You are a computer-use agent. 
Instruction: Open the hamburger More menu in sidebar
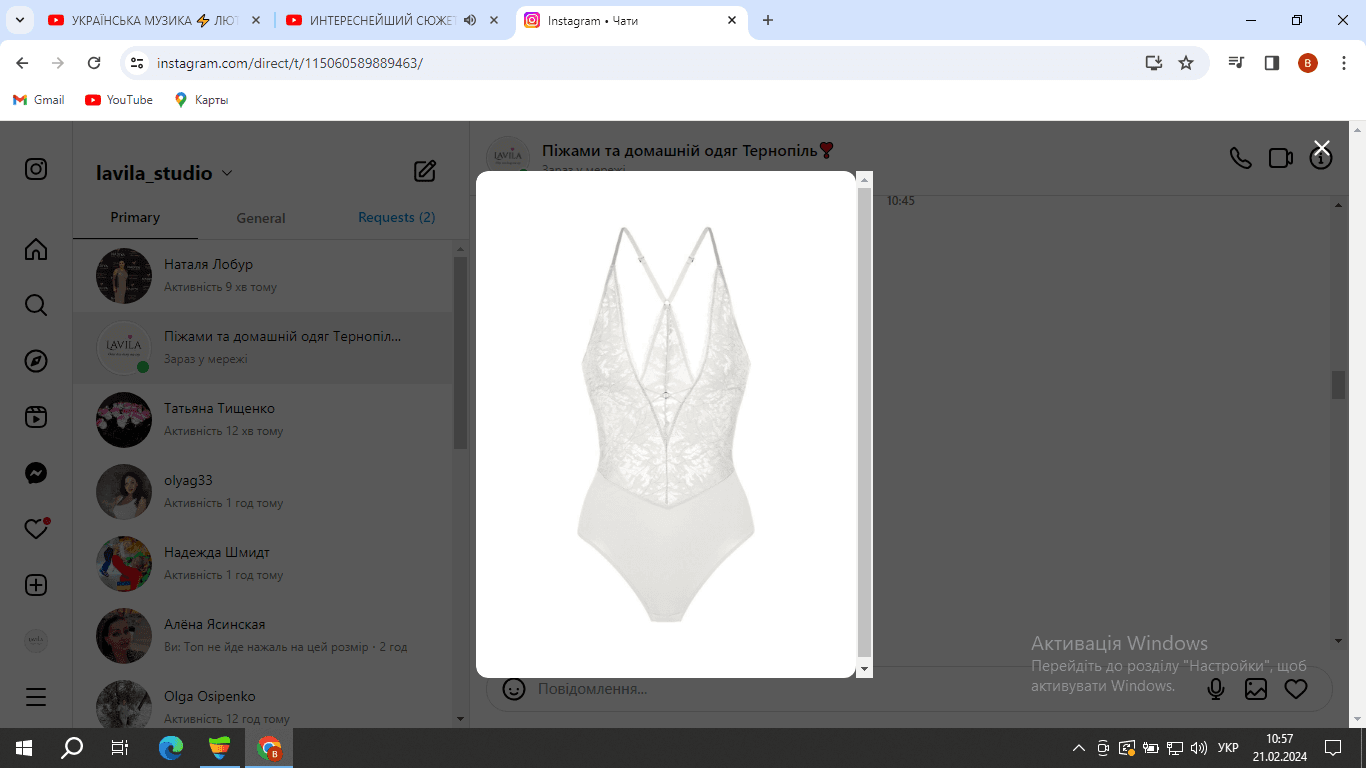point(36,697)
